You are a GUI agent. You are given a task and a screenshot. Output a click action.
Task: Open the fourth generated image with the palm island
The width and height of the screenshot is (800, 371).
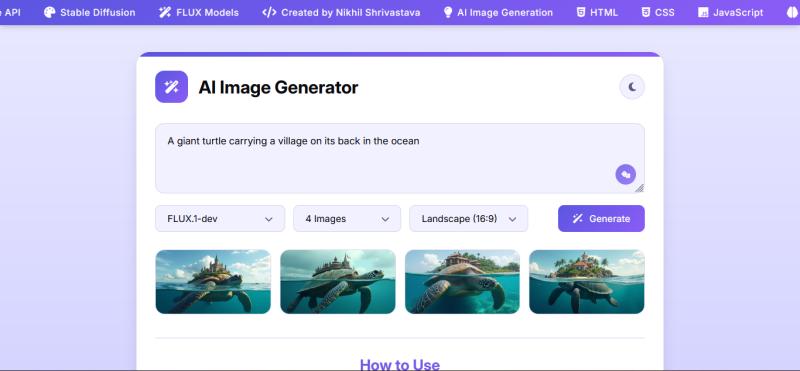coord(587,281)
